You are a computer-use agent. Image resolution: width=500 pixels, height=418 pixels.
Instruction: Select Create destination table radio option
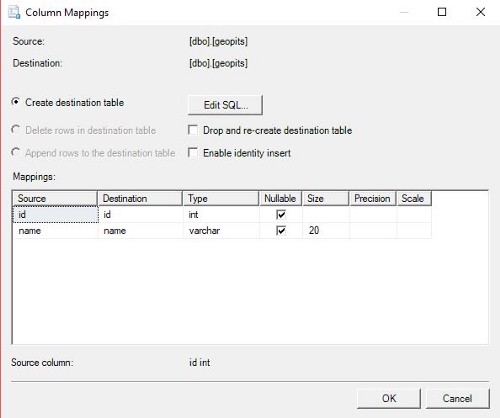pyautogui.click(x=16, y=102)
